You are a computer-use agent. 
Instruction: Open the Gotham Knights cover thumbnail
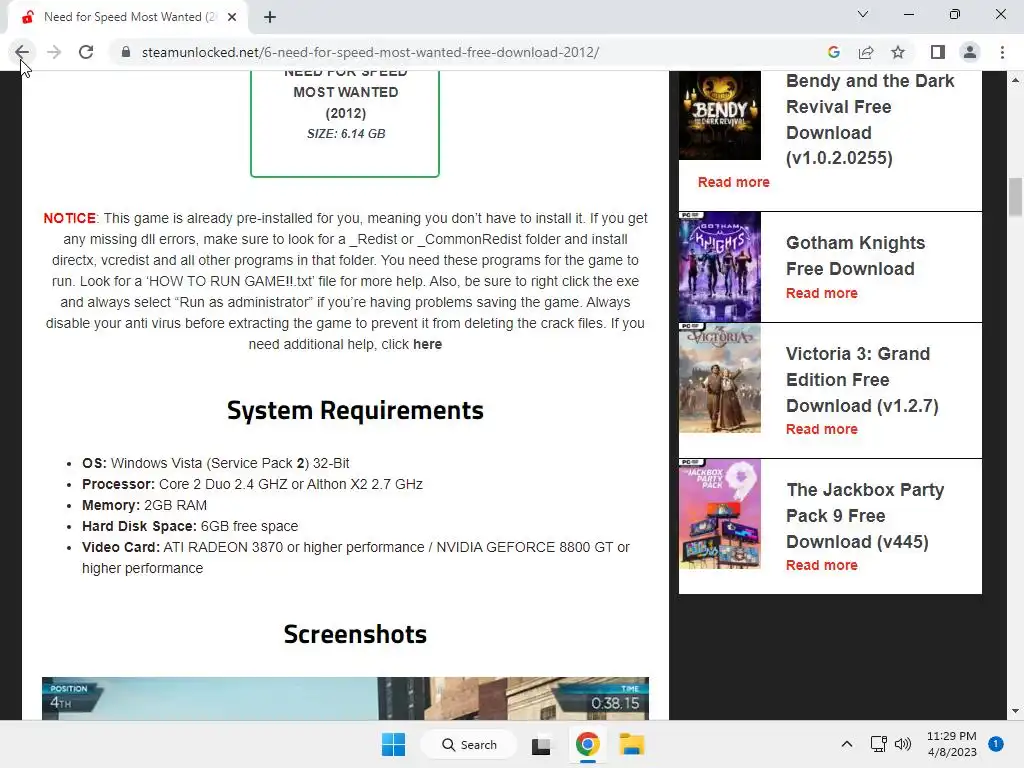coord(720,266)
